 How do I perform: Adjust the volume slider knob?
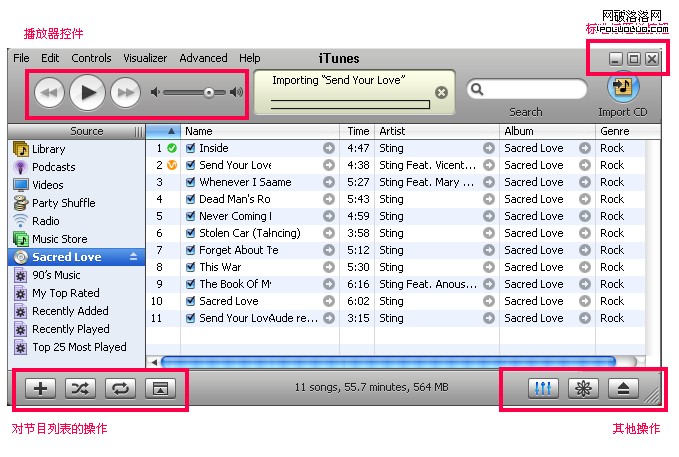click(x=209, y=93)
